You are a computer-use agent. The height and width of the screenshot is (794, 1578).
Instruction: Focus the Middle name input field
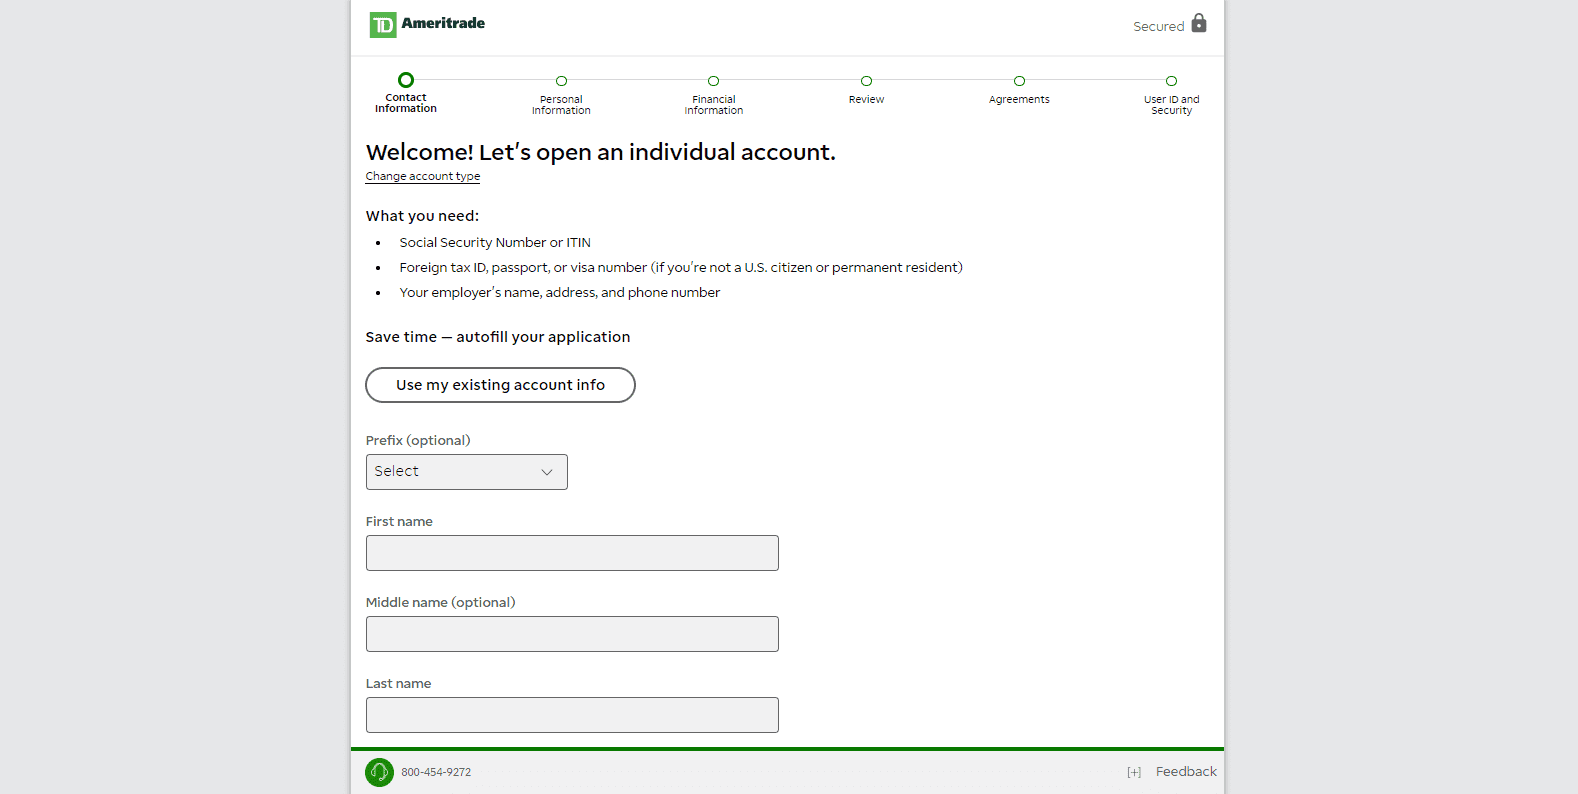572,634
